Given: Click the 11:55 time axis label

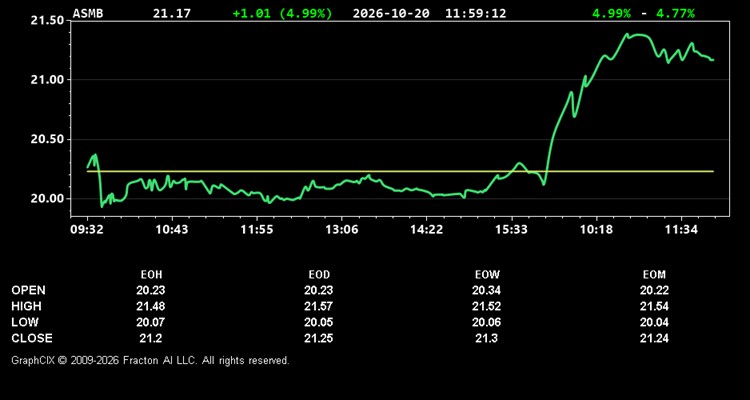Looking at the screenshot, I should 257,230.
